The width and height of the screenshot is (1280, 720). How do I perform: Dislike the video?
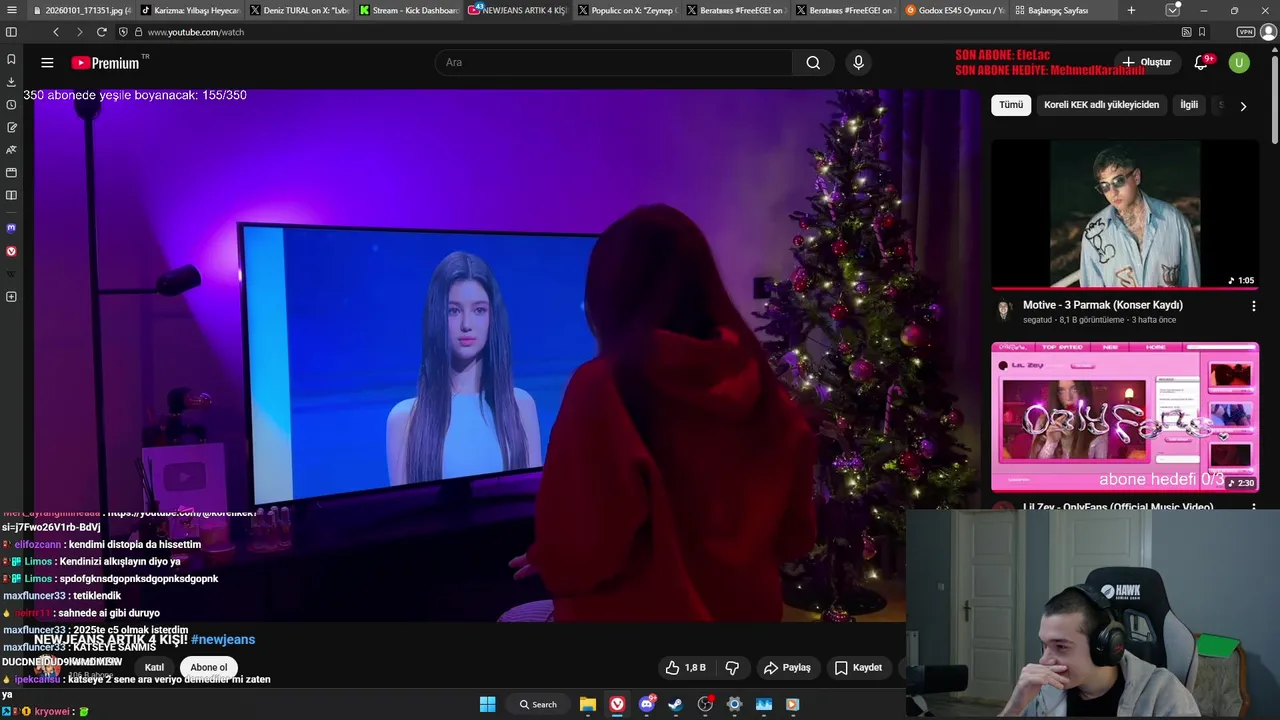coord(732,667)
